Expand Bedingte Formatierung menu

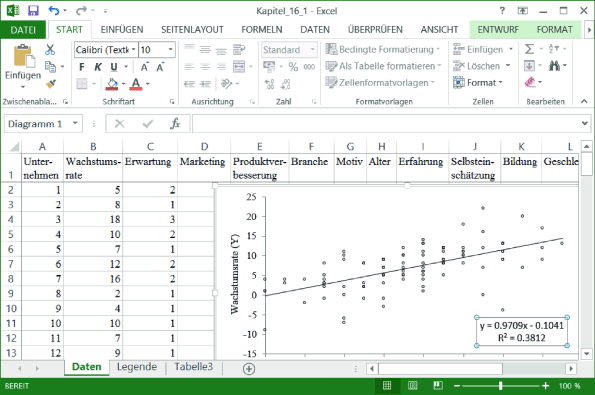(x=382, y=49)
